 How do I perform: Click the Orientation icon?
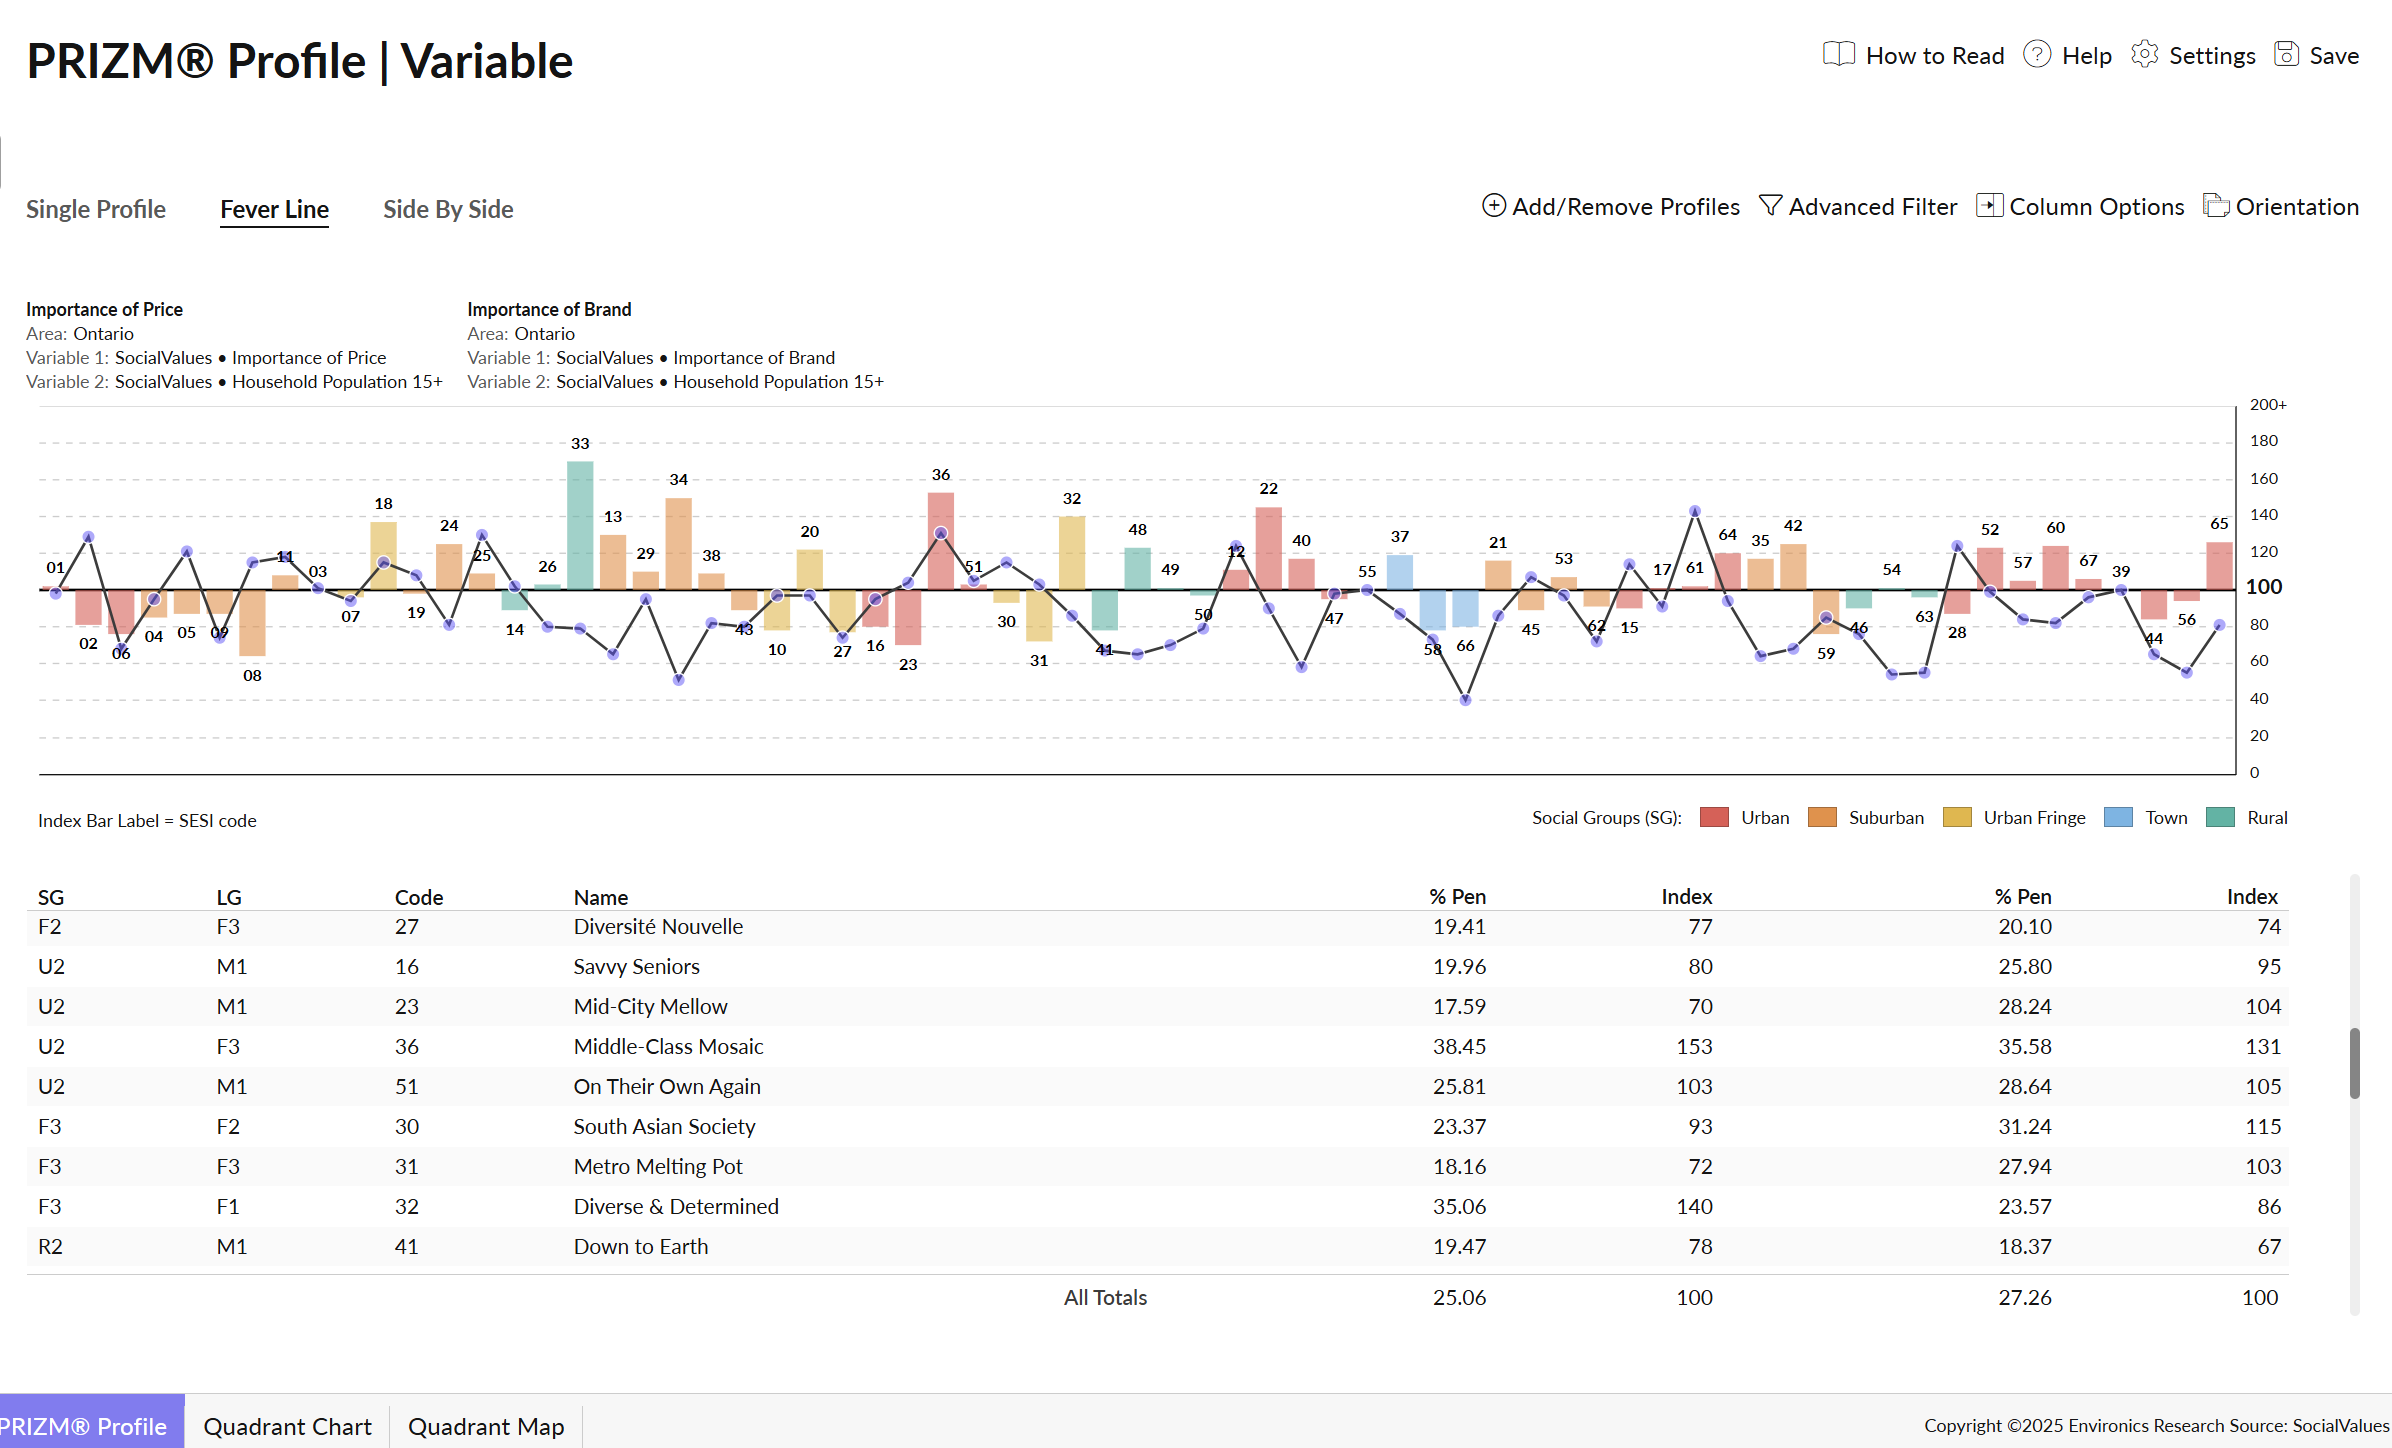click(2216, 206)
